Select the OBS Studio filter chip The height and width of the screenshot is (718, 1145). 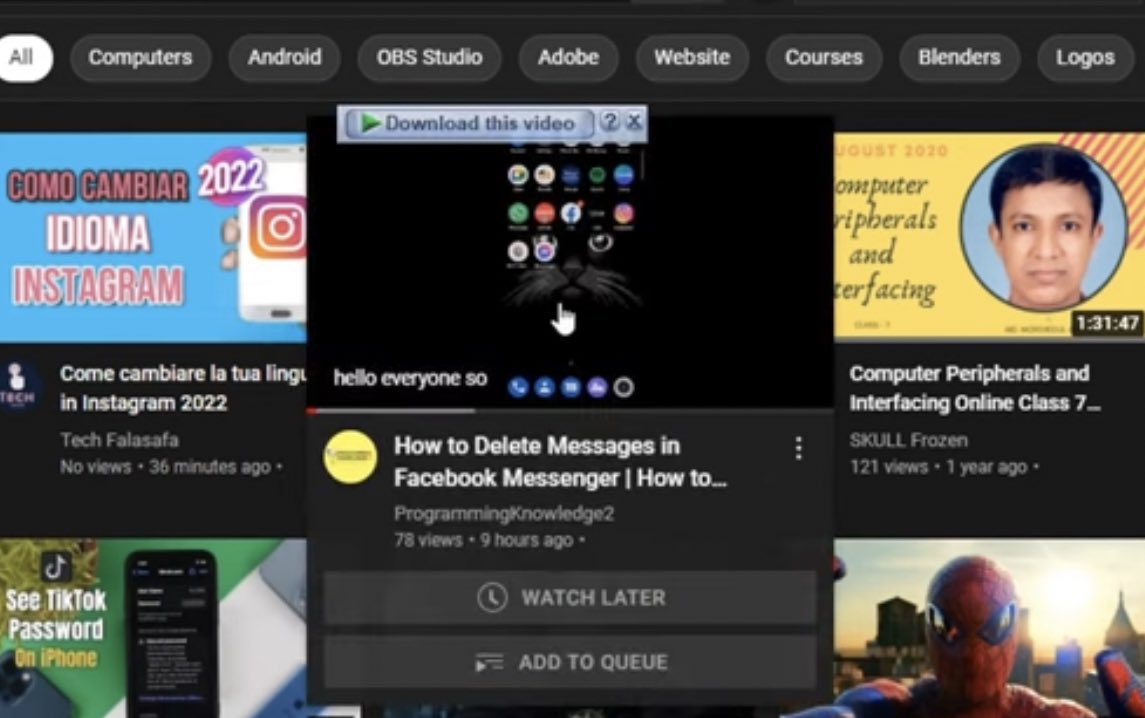(429, 57)
